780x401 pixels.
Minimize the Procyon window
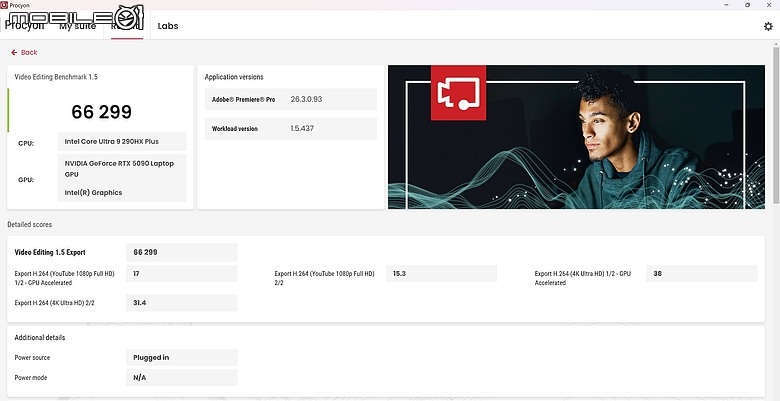click(x=725, y=4)
